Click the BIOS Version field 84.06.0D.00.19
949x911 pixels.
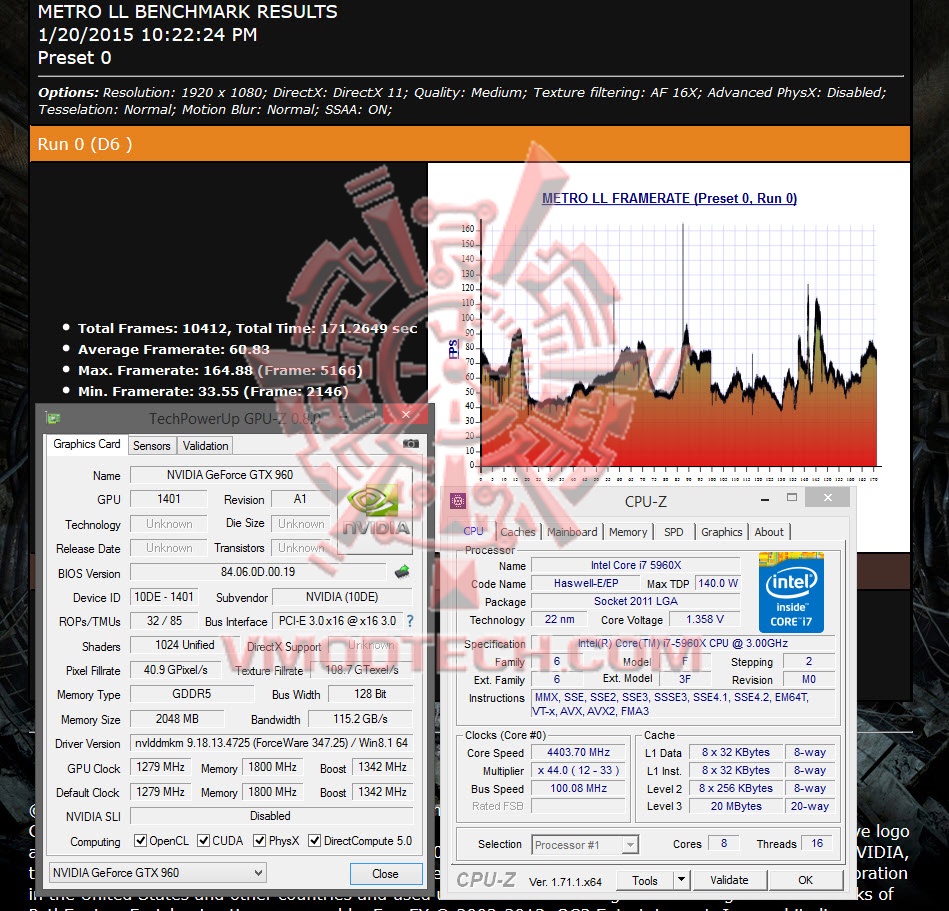pyautogui.click(x=258, y=572)
